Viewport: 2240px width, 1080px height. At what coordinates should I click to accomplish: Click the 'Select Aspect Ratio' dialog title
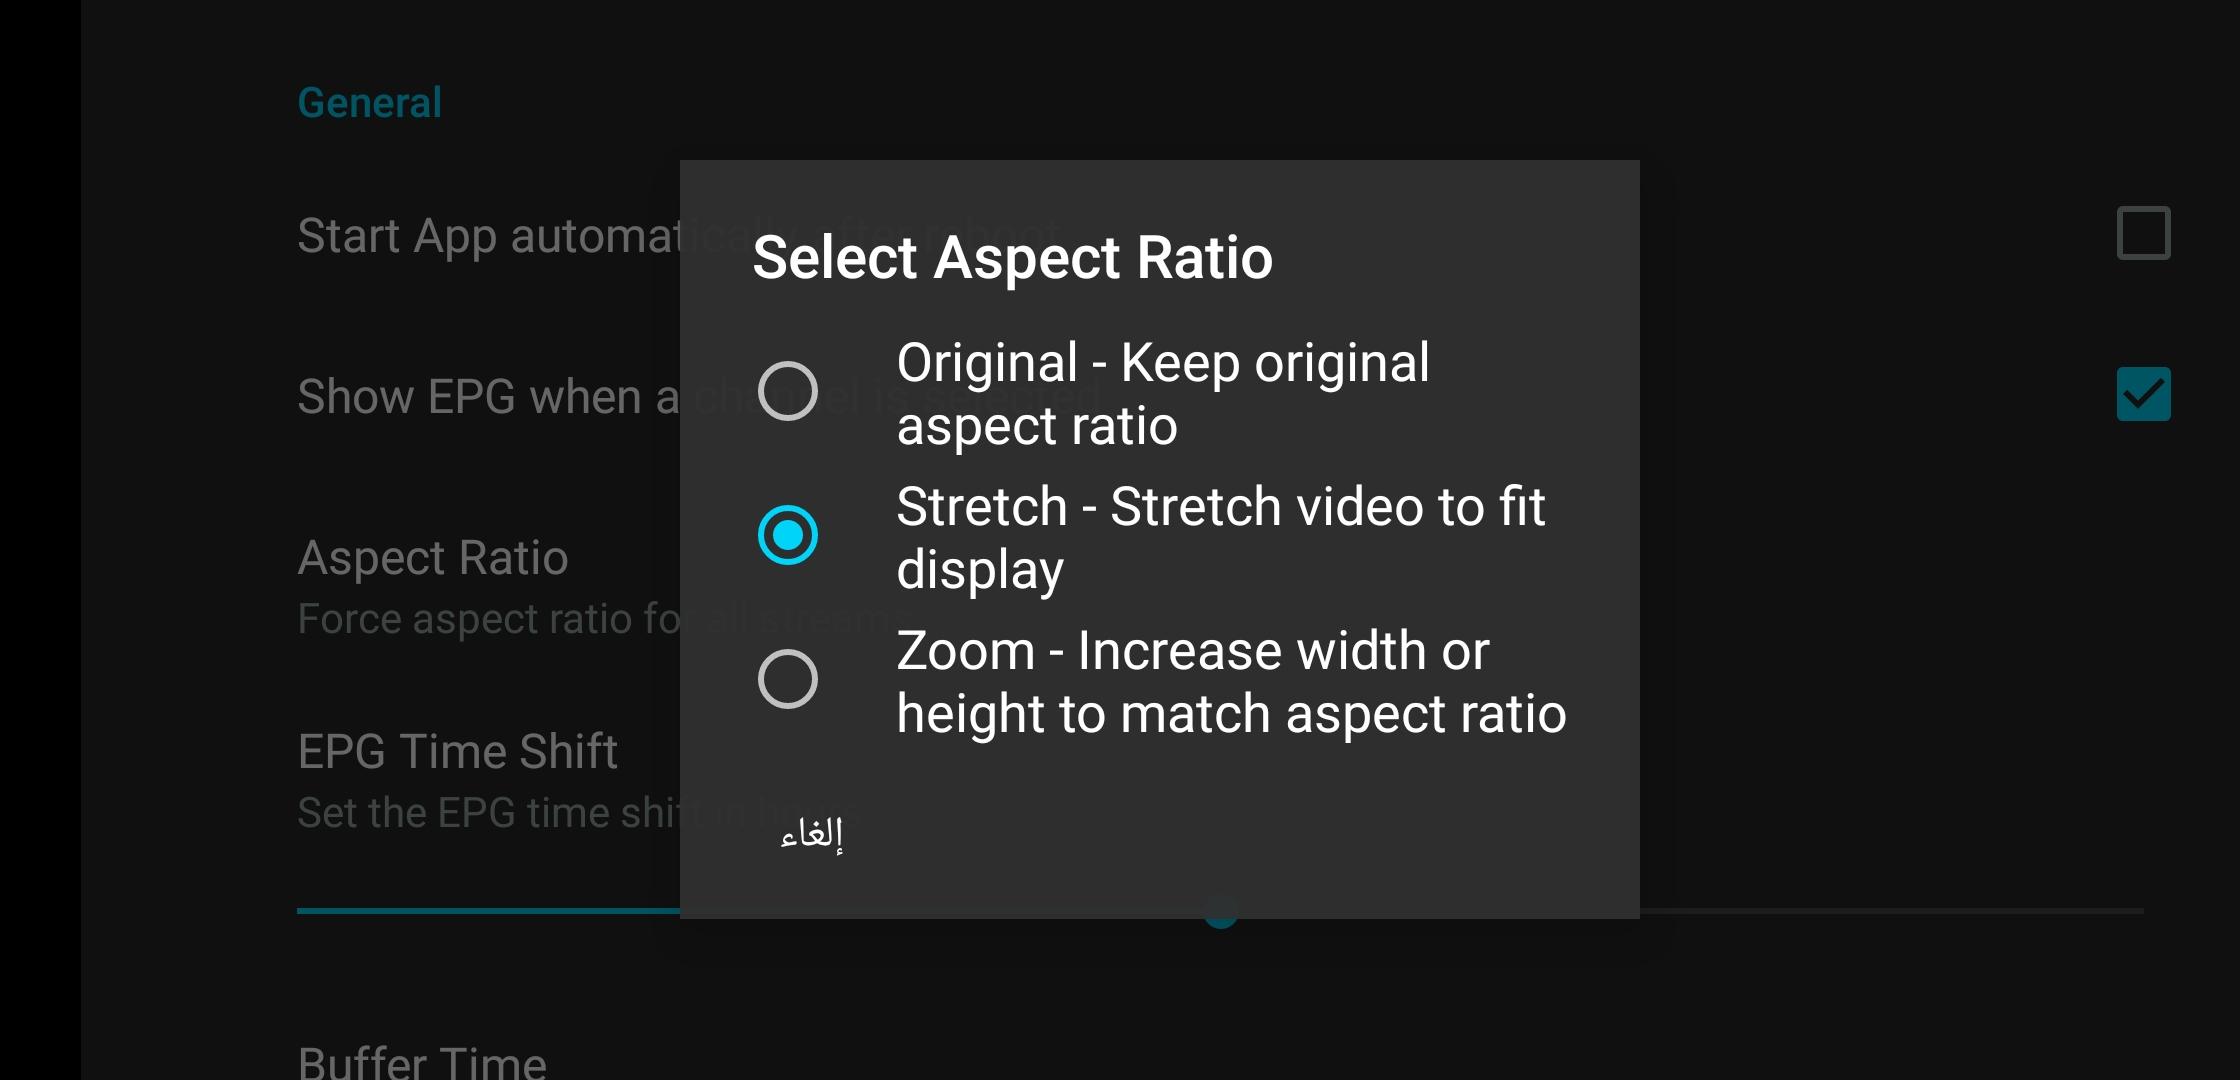point(1012,258)
